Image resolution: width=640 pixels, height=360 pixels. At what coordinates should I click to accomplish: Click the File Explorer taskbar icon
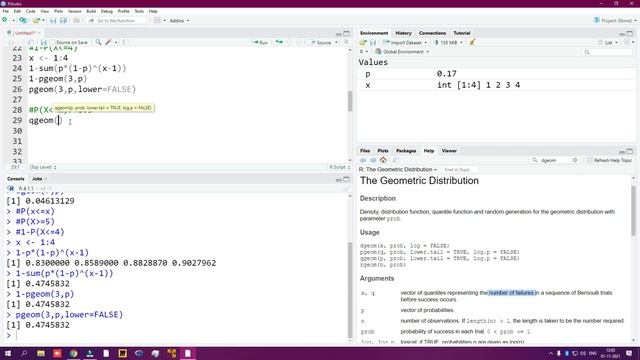tap(41, 353)
